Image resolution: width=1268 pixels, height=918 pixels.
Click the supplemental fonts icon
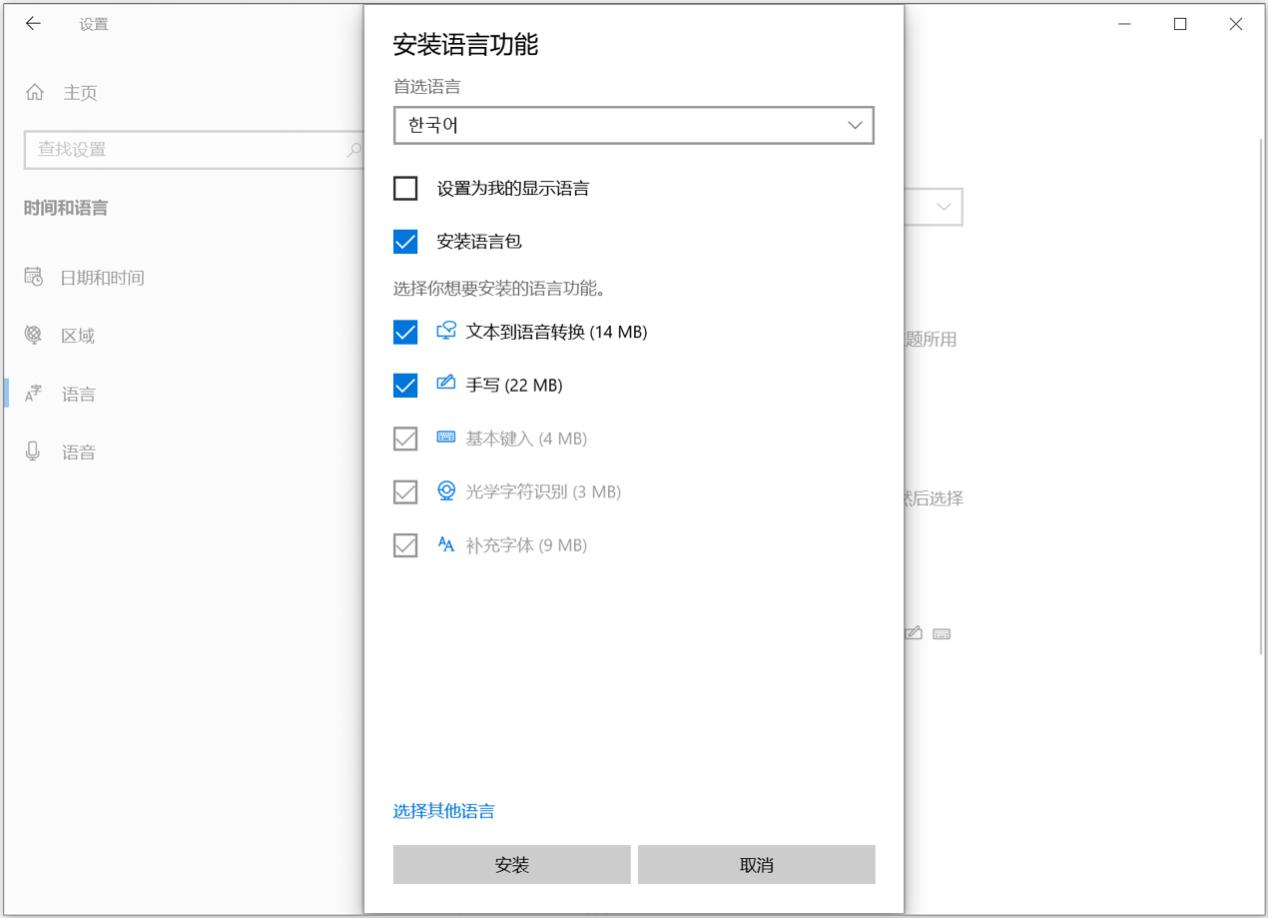point(446,545)
